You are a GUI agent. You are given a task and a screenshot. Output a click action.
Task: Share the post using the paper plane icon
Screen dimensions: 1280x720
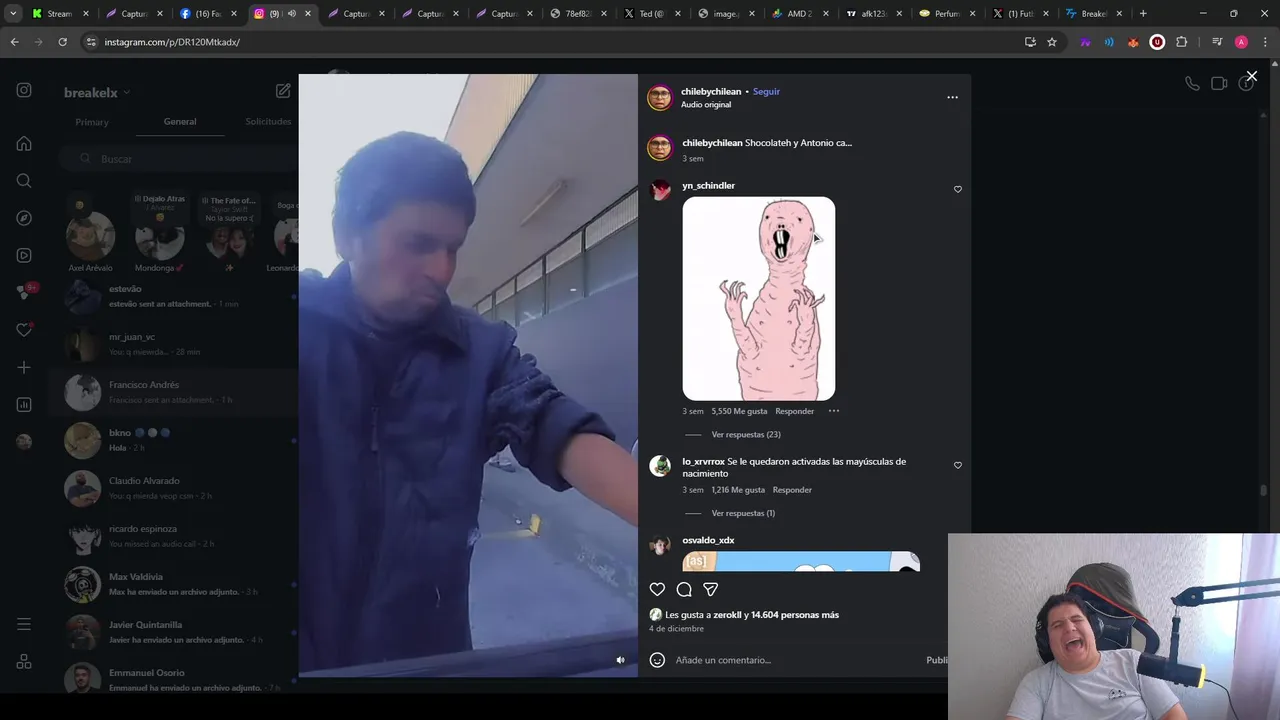point(710,589)
